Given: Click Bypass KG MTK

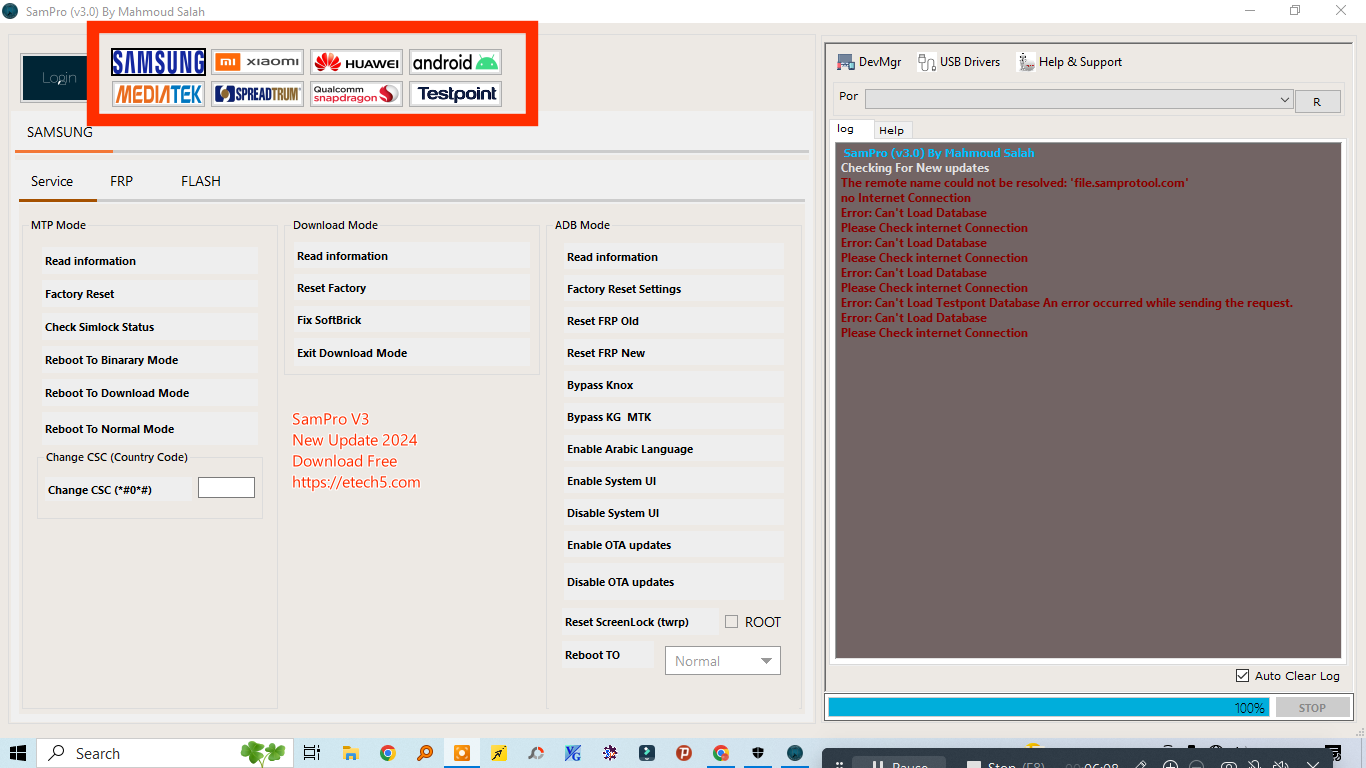Looking at the screenshot, I should click(672, 417).
